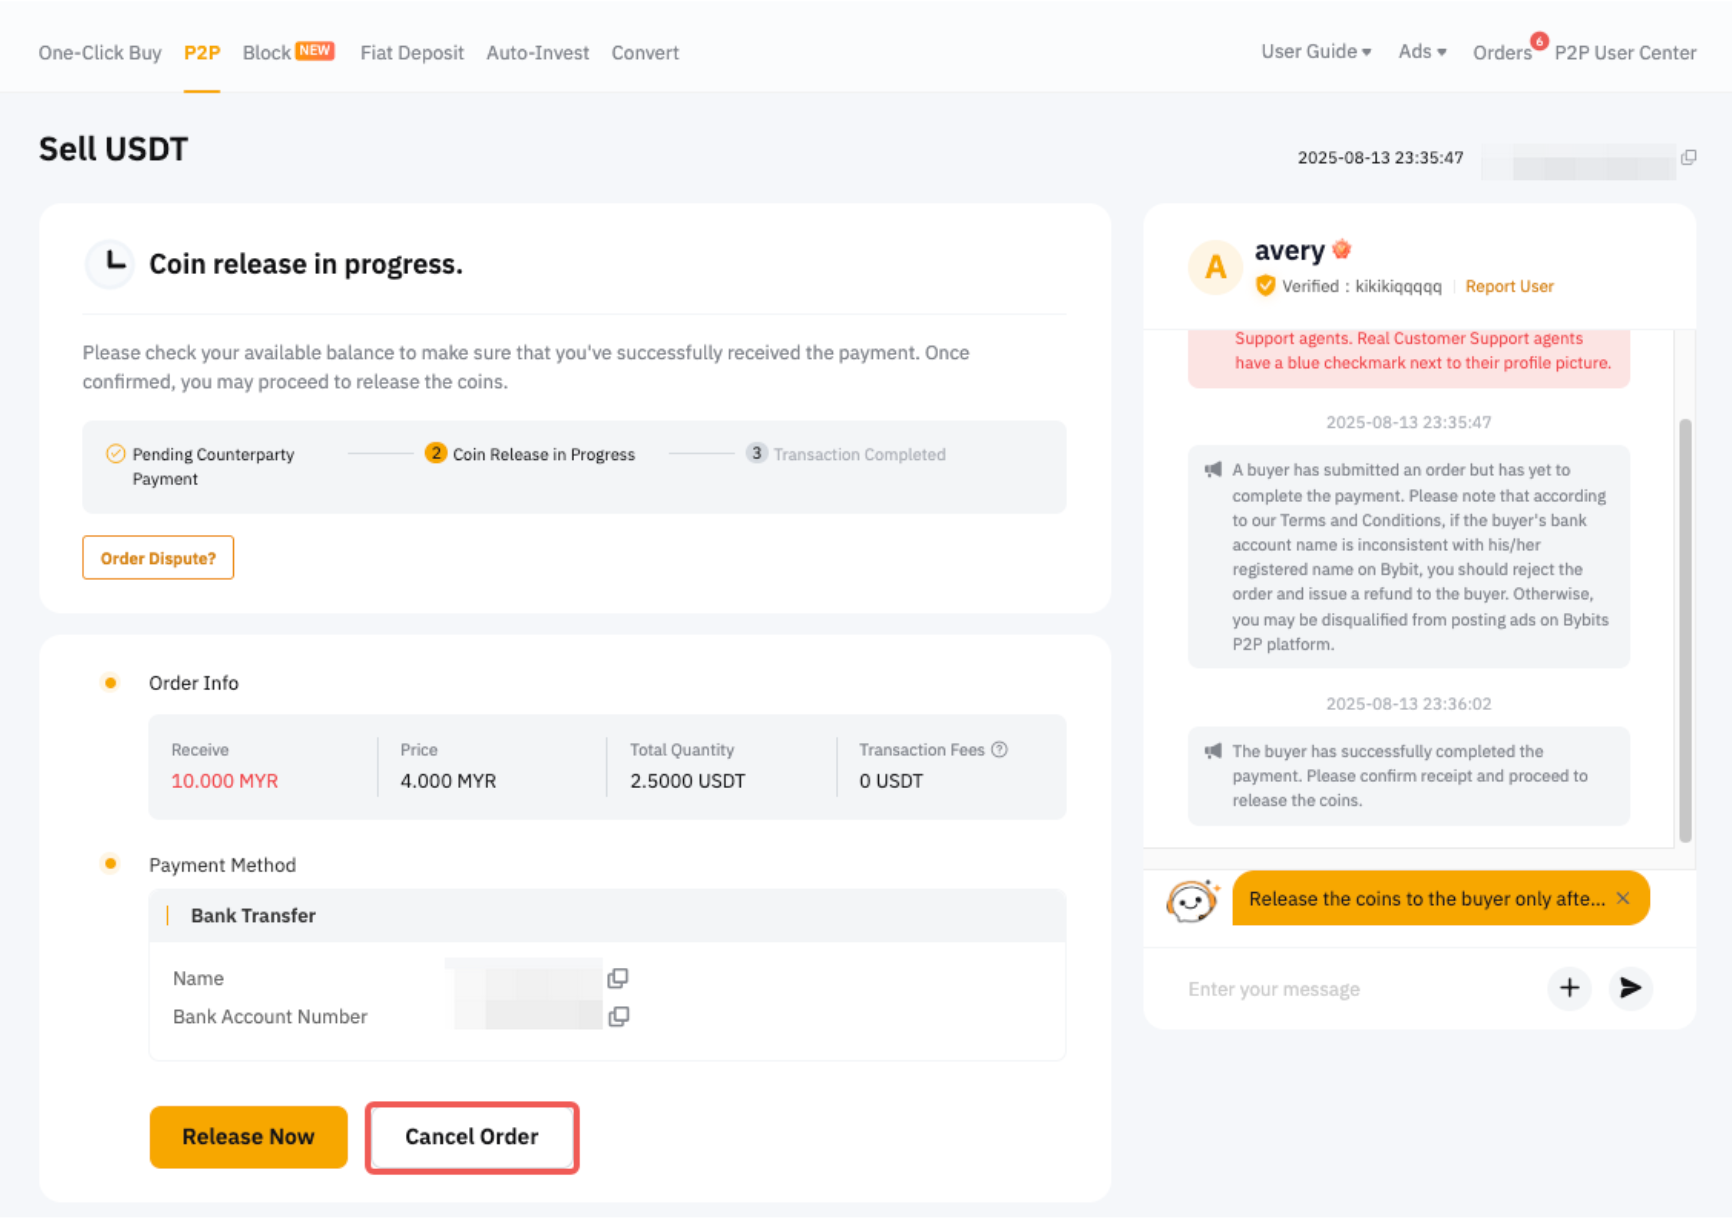Click the Cancel Order button
Viewport: 1732px width, 1220px height.
point(472,1137)
